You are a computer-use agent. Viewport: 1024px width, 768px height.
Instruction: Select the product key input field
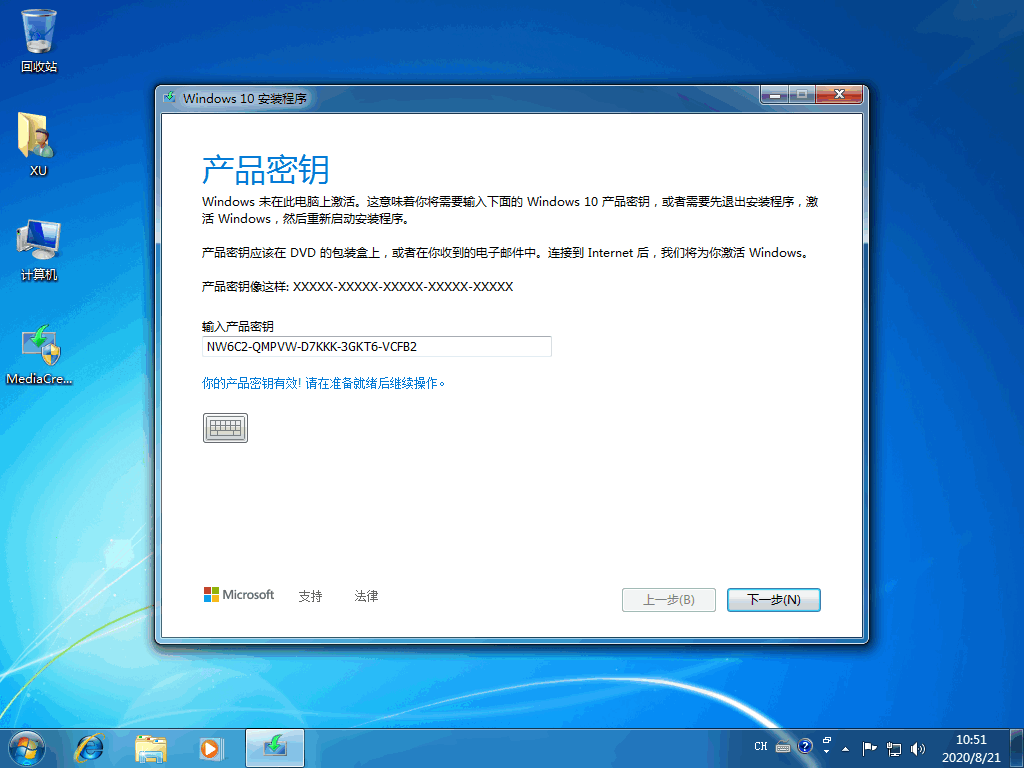tap(375, 346)
